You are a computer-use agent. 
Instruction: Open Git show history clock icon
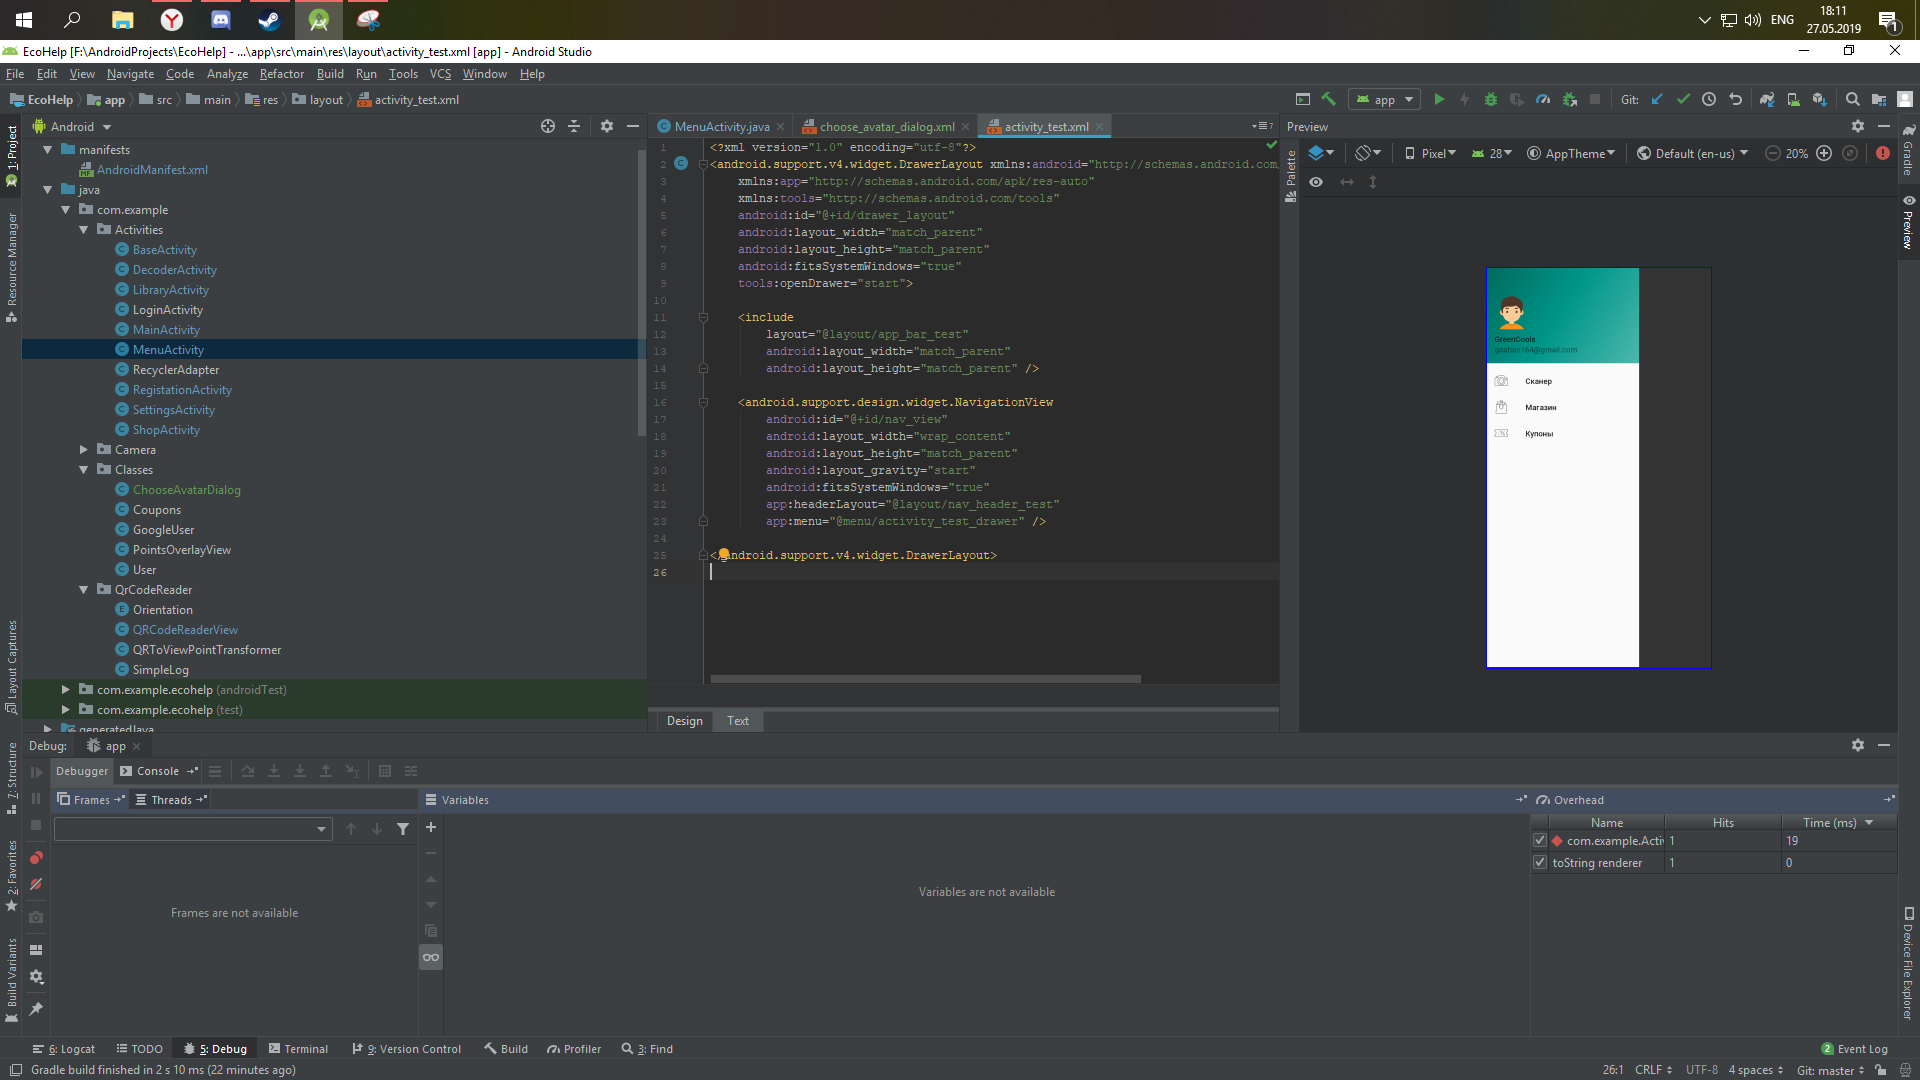[x=1709, y=99]
